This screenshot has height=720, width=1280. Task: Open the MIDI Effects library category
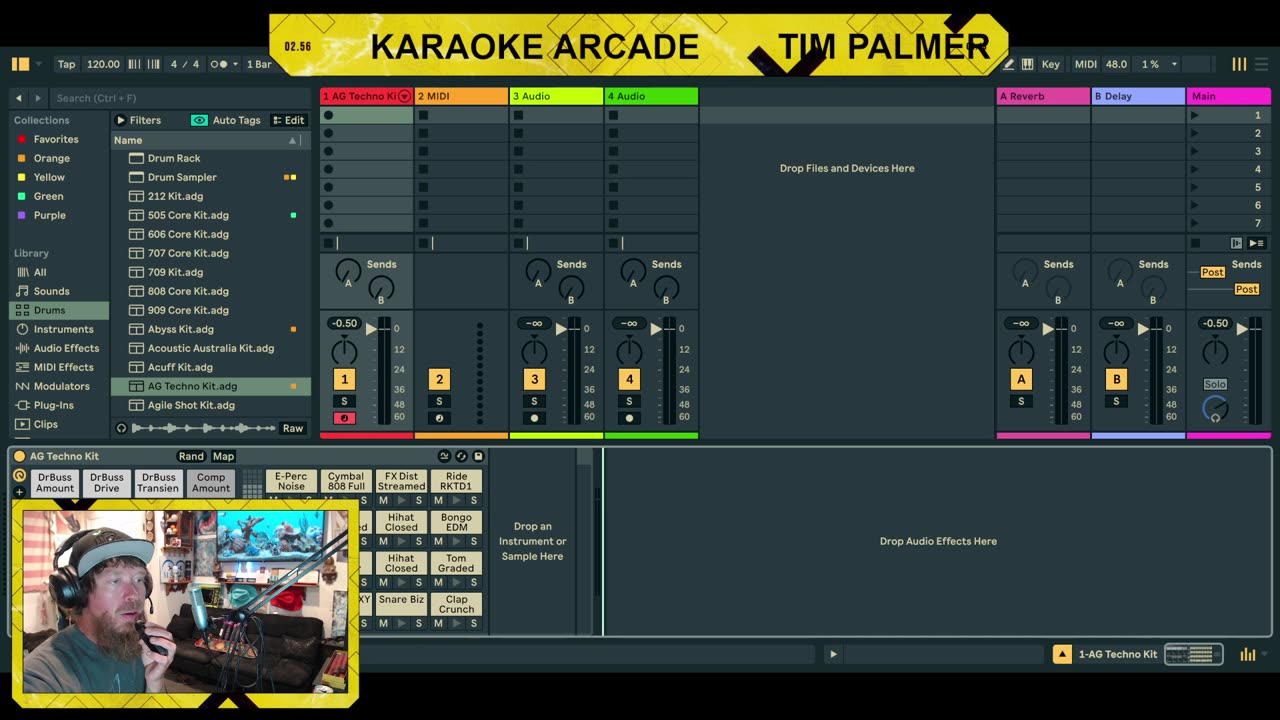point(63,367)
